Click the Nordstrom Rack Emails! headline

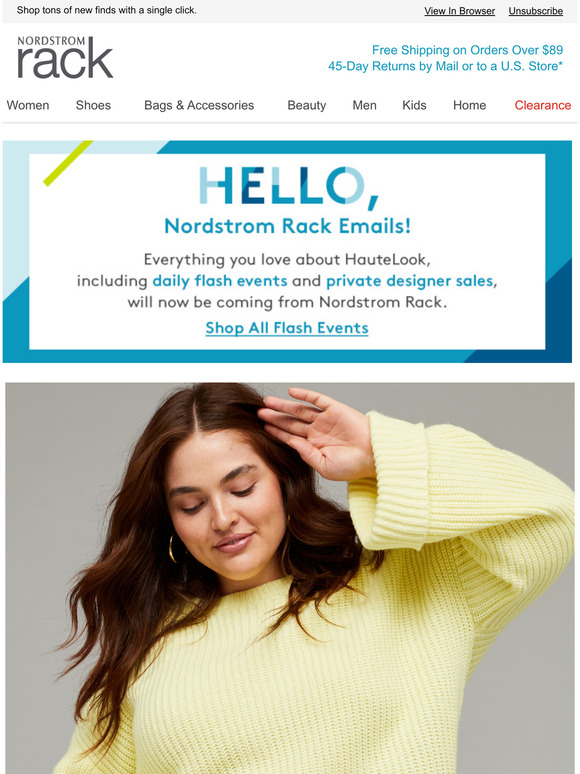287,226
